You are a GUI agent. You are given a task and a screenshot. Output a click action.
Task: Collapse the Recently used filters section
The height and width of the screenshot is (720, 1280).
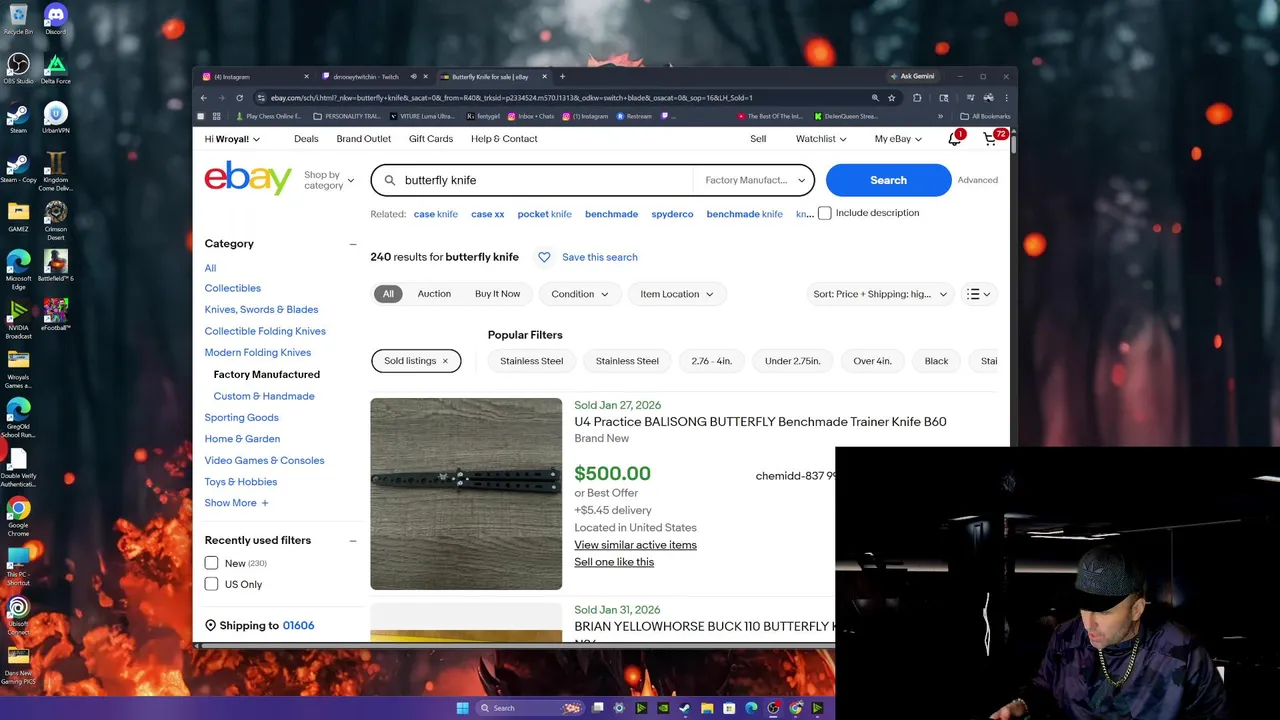pos(352,540)
